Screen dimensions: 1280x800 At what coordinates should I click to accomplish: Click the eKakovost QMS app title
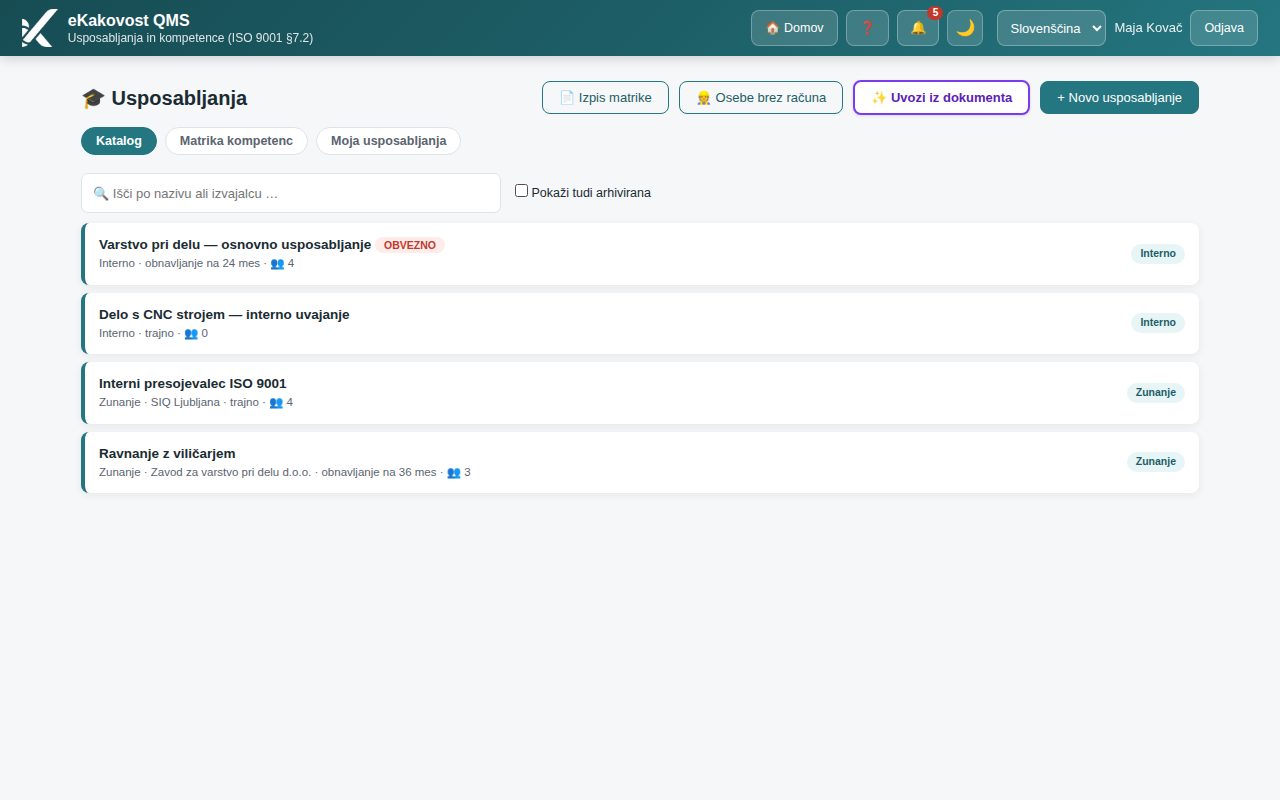point(128,20)
